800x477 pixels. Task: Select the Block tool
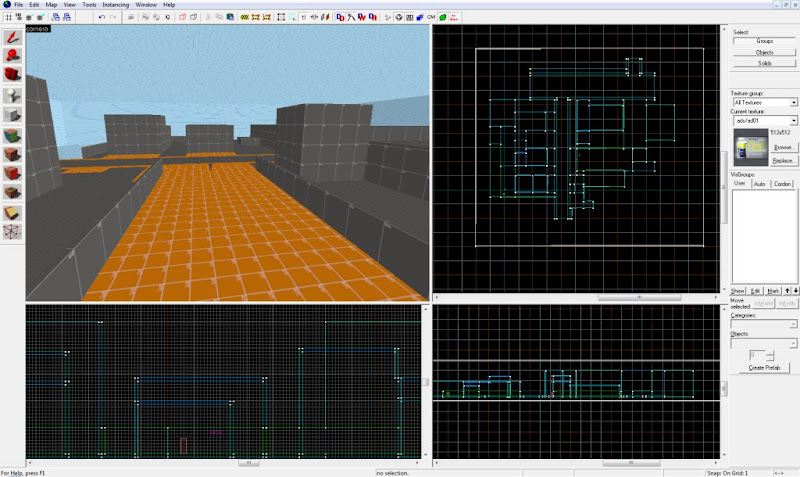(x=12, y=114)
